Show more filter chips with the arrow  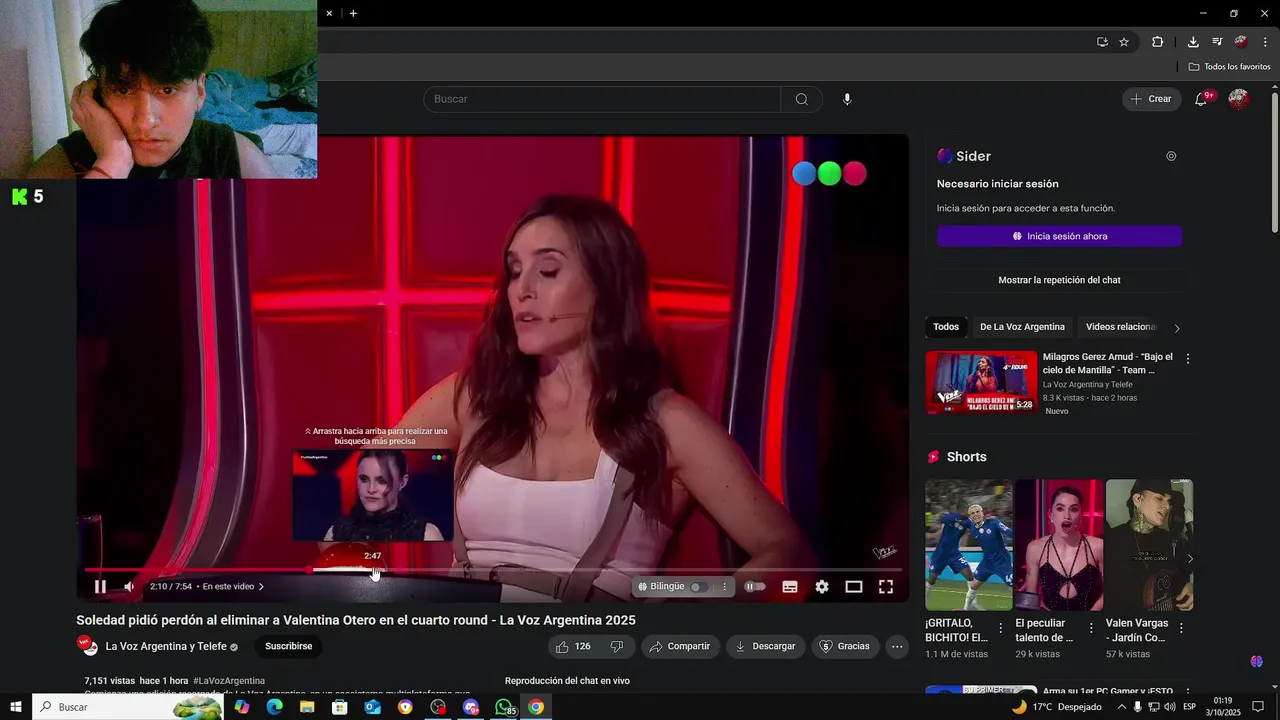click(1177, 328)
